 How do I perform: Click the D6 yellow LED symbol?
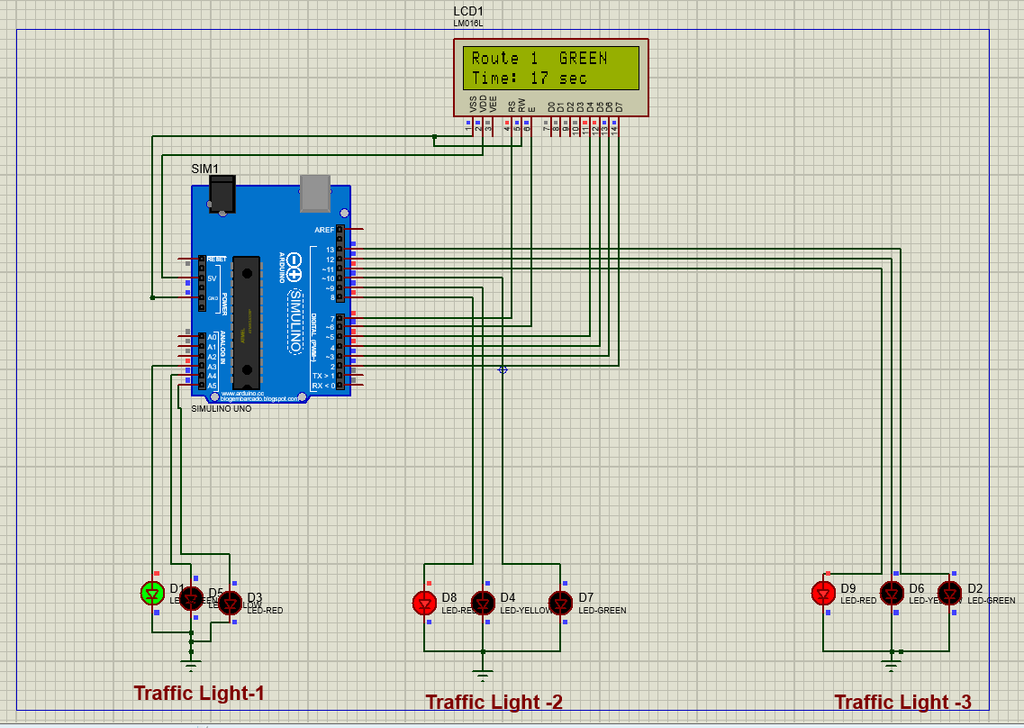coord(891,593)
